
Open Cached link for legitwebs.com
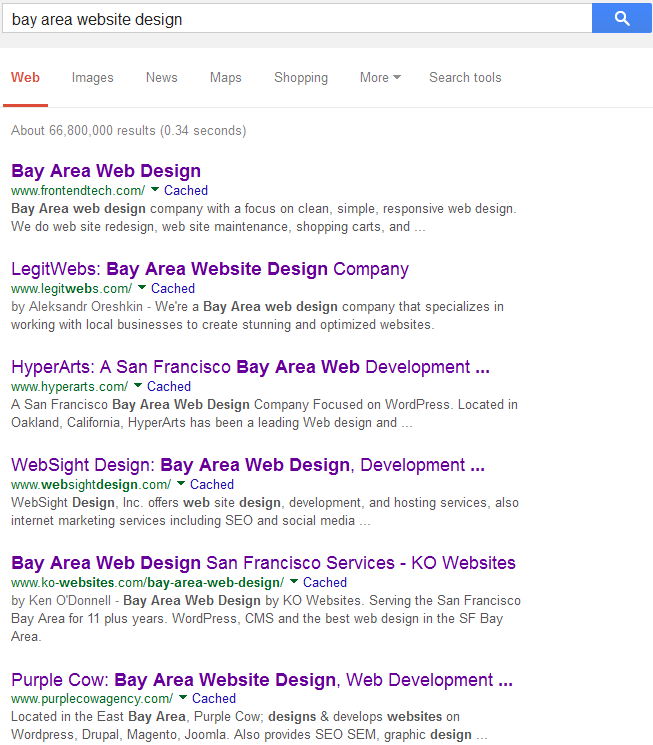pos(173,288)
